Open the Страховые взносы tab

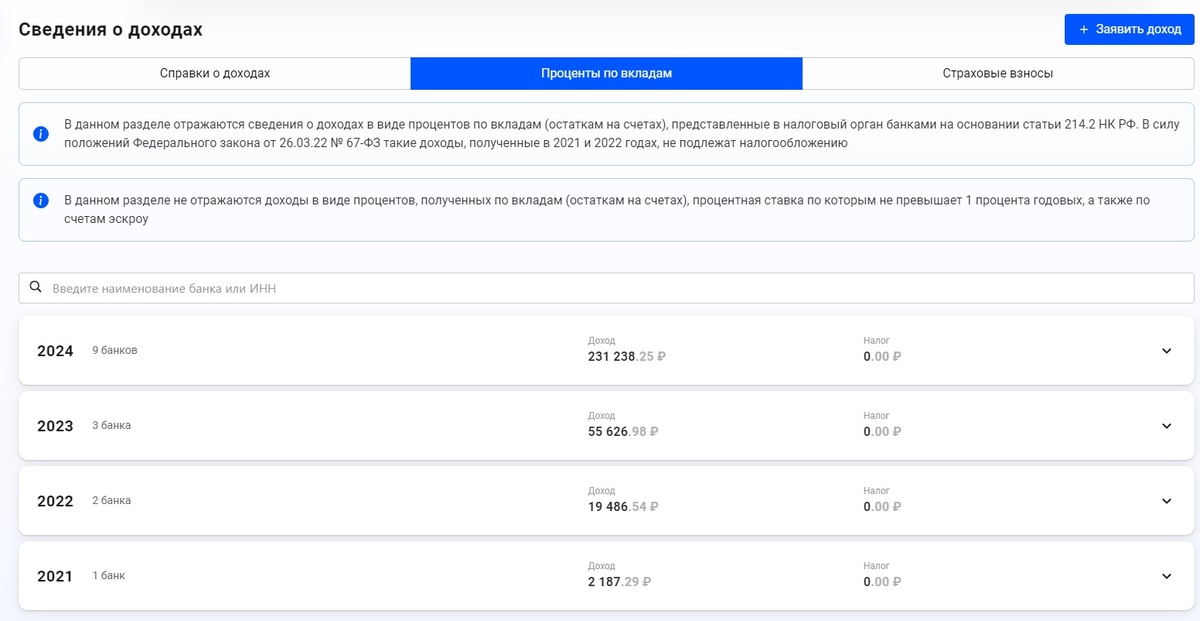1000,73
